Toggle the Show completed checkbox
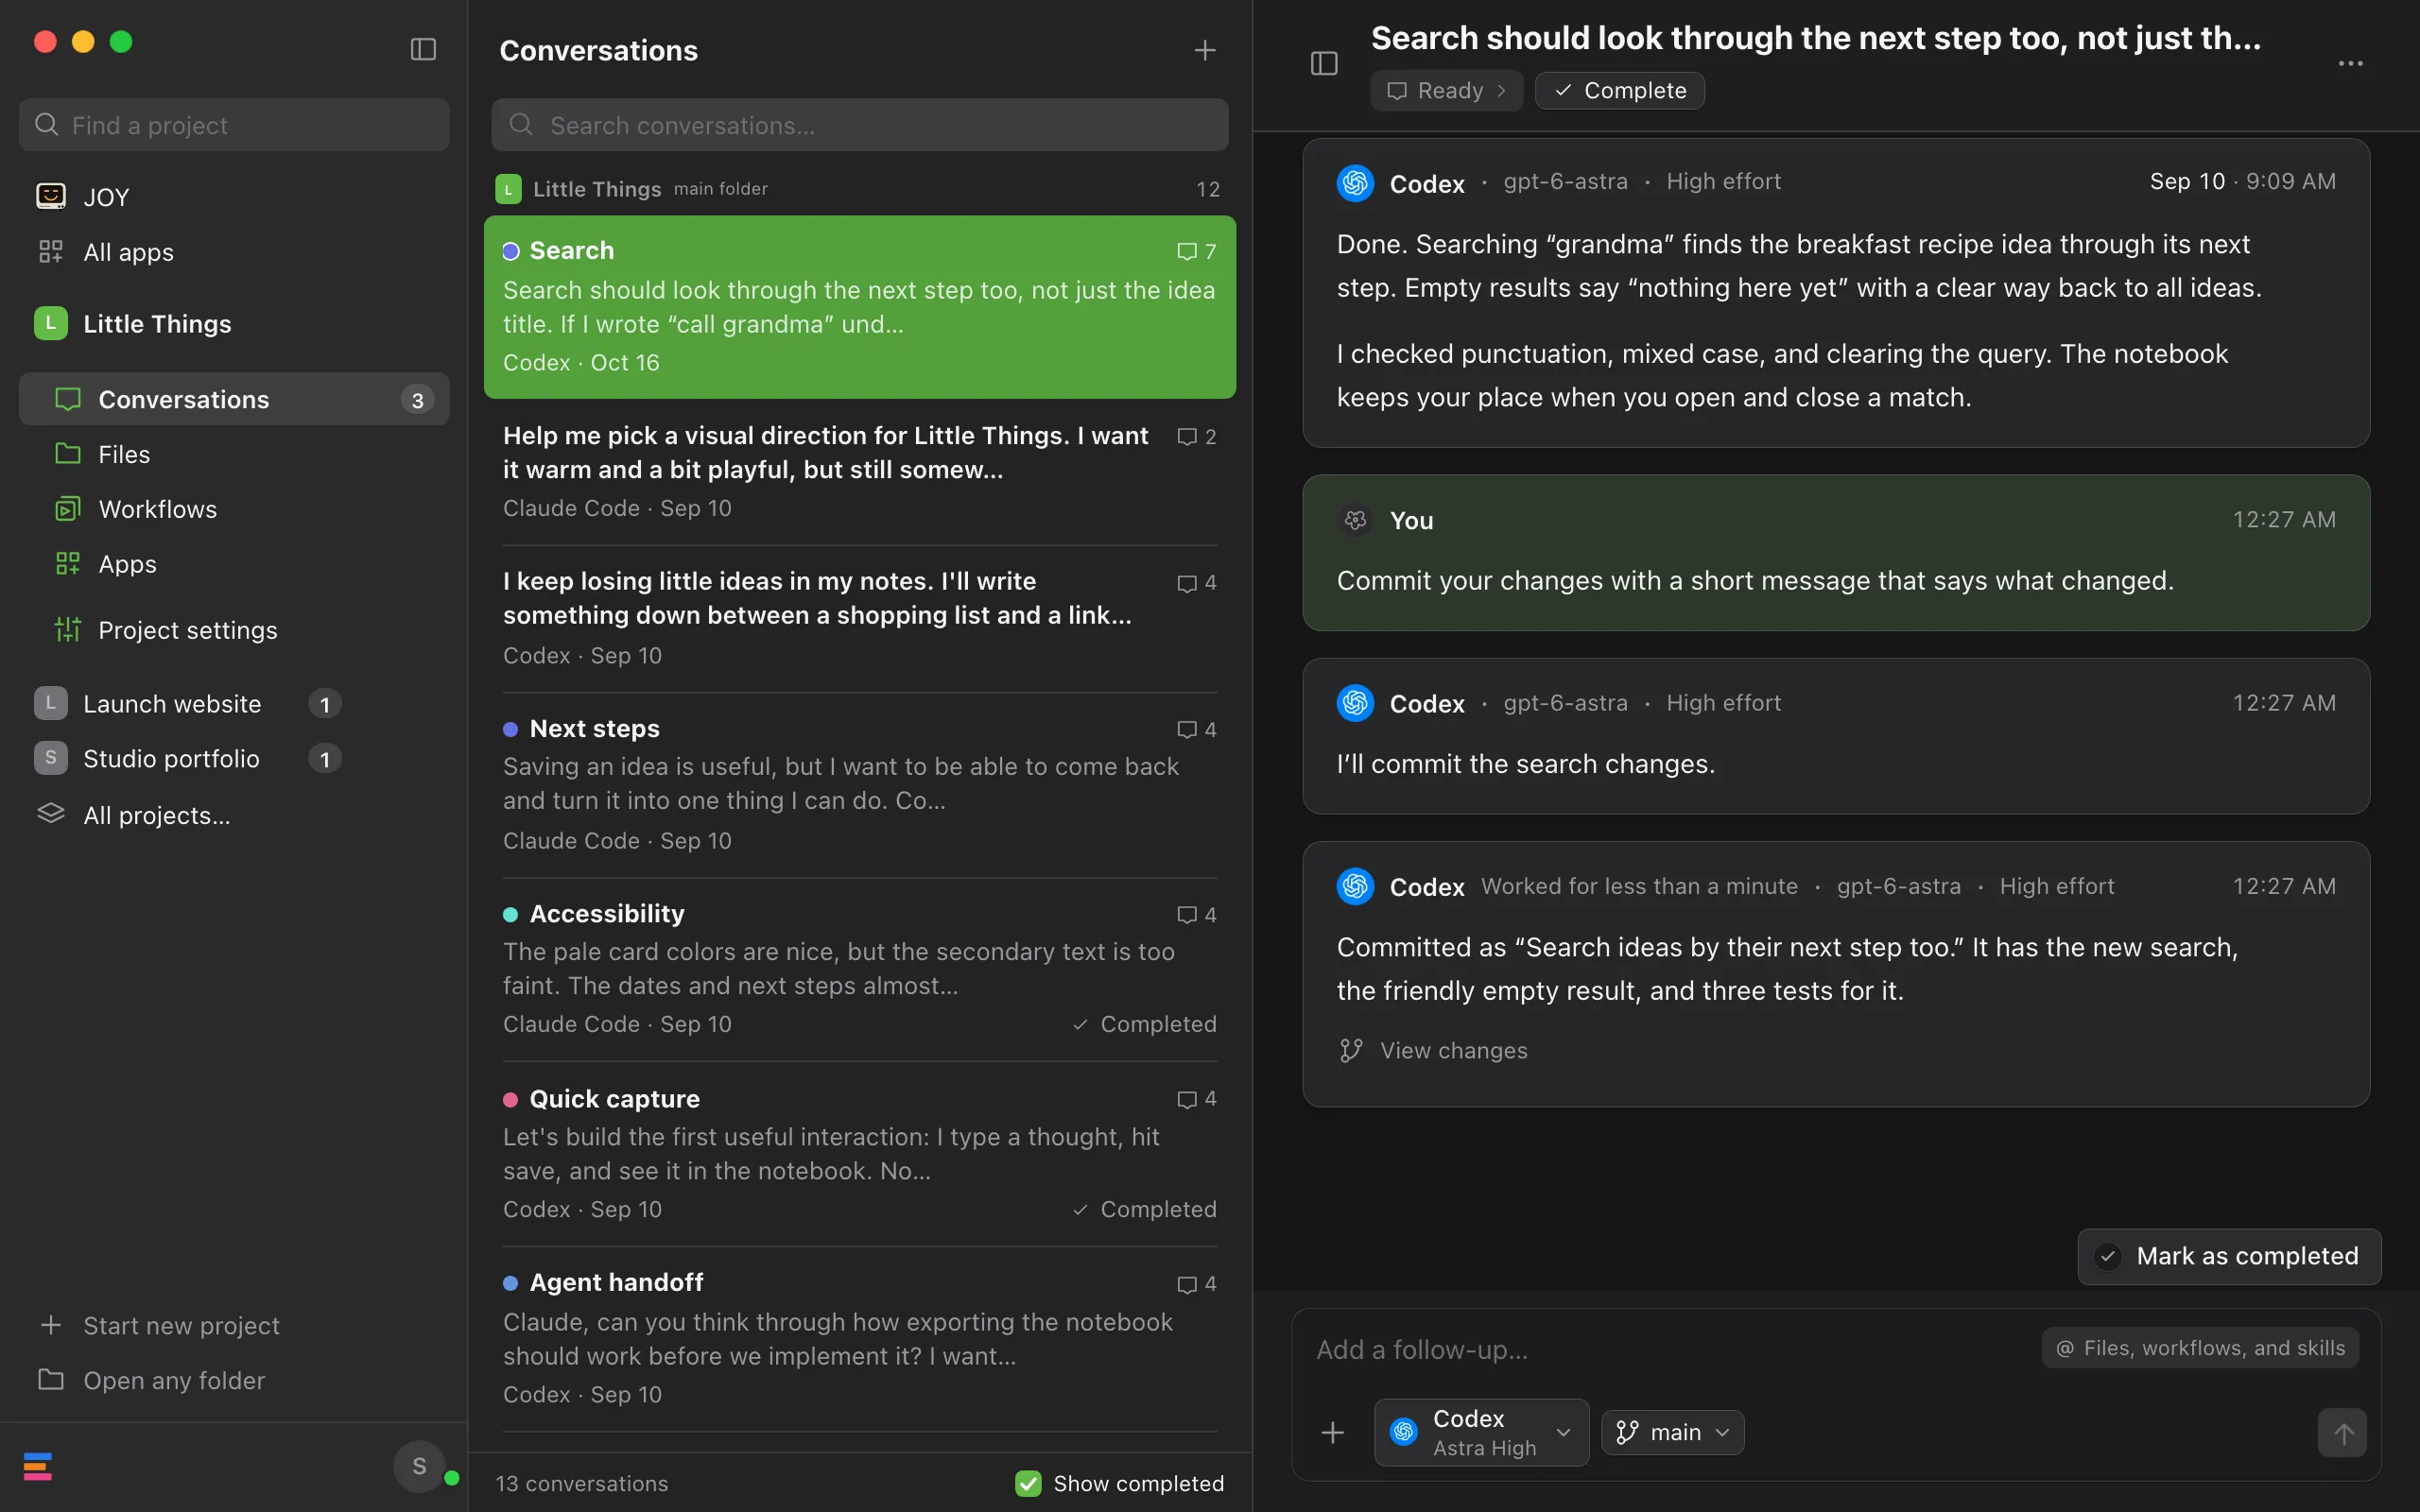Image resolution: width=2420 pixels, height=1512 pixels. [x=1028, y=1483]
